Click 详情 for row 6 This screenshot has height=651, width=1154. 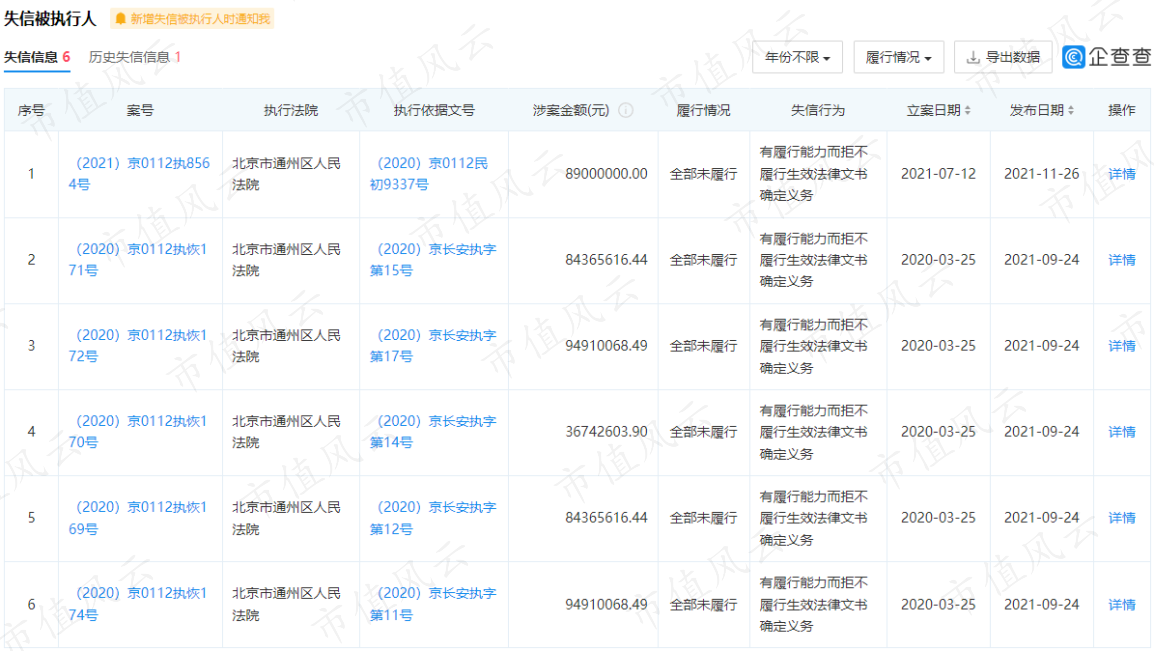coord(1122,604)
